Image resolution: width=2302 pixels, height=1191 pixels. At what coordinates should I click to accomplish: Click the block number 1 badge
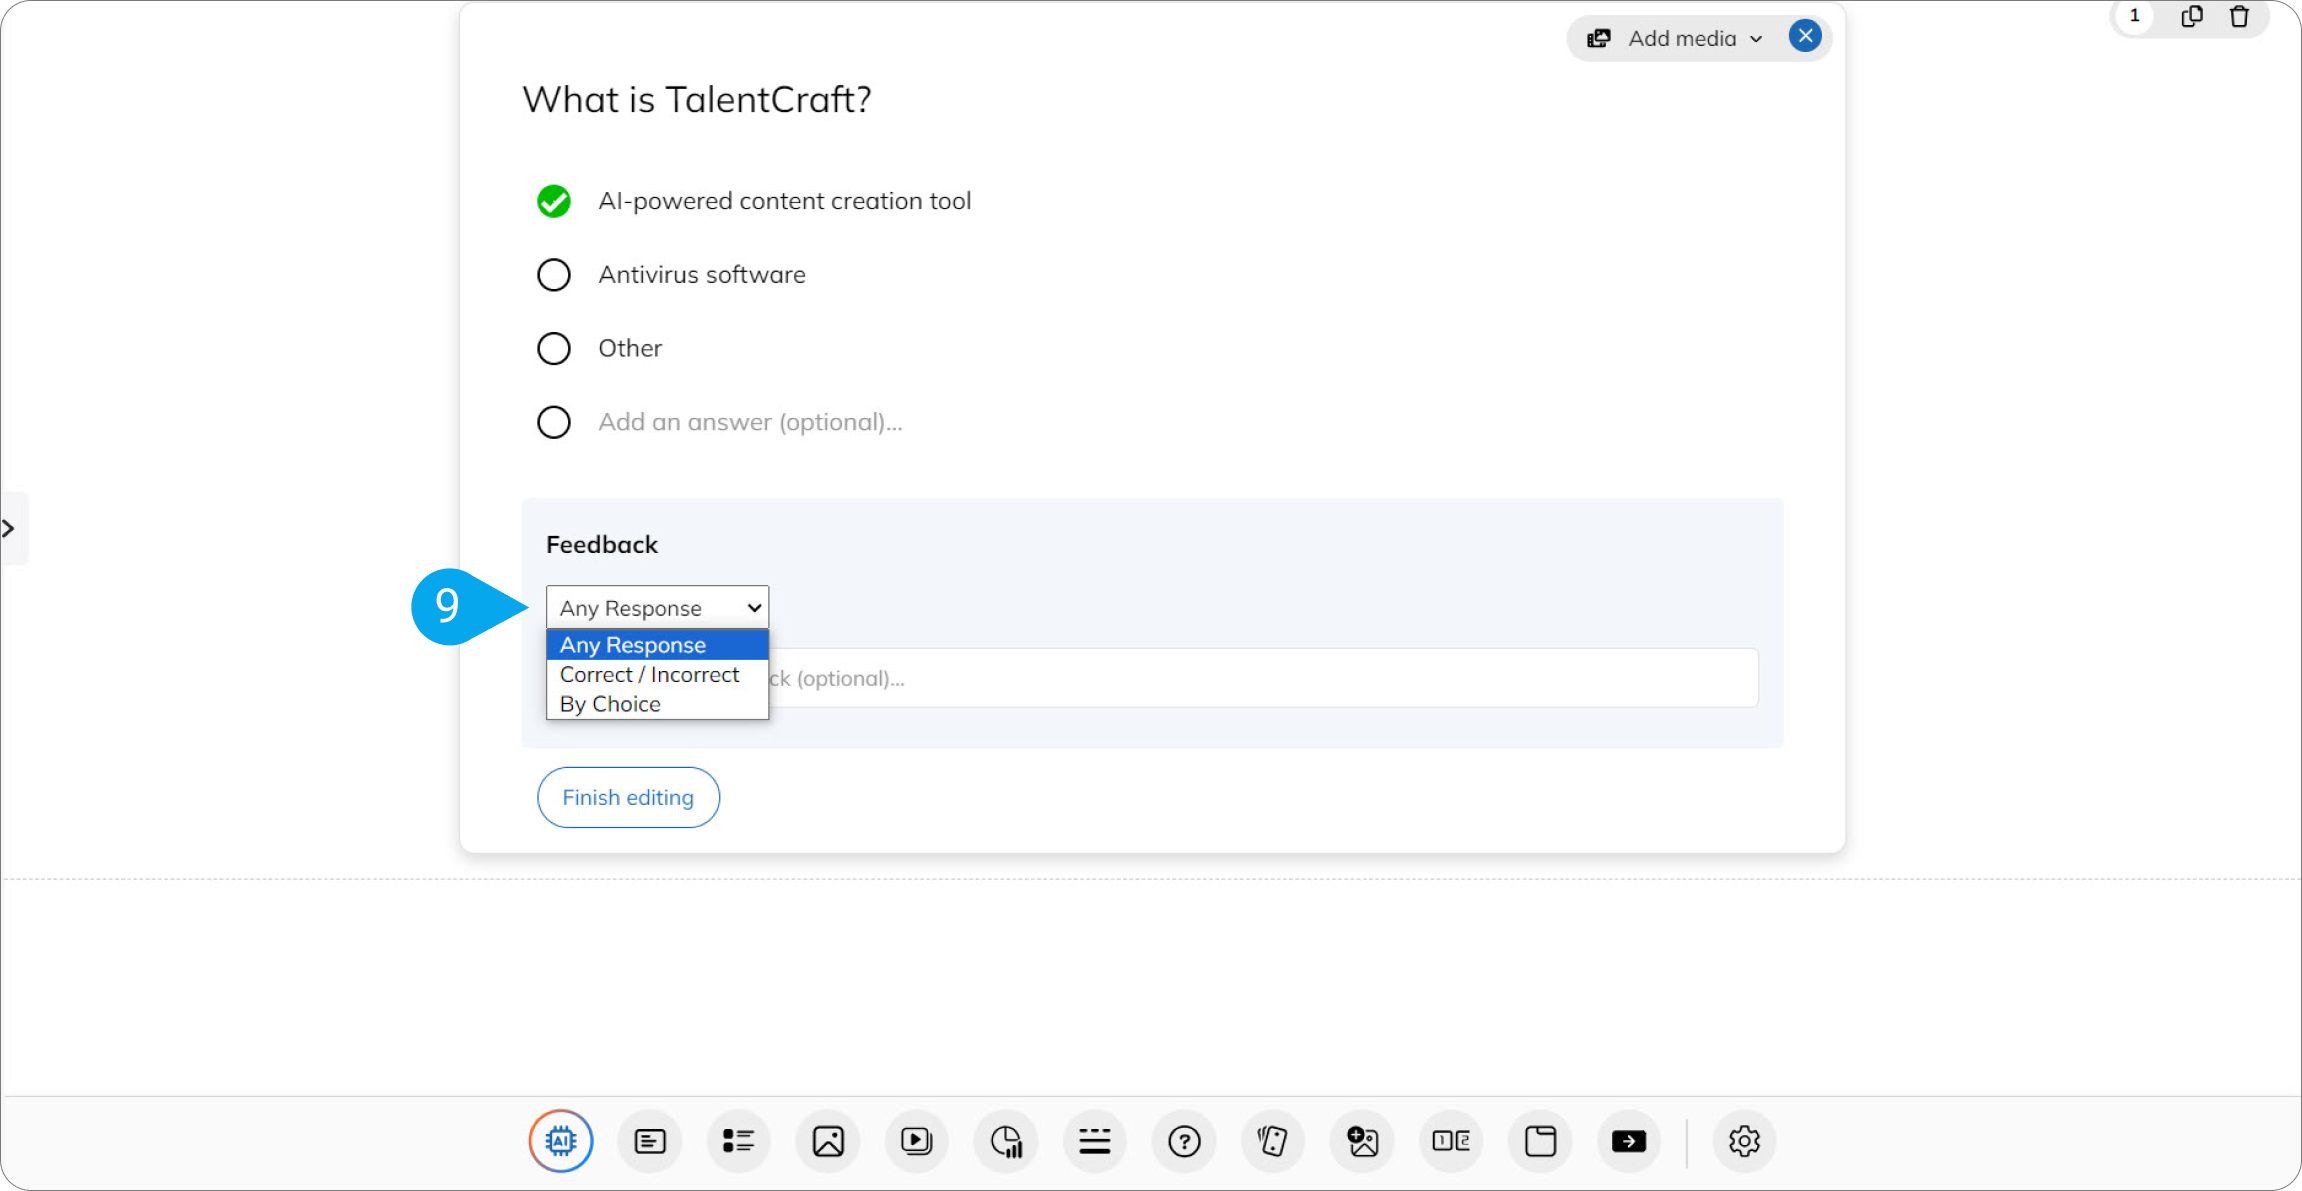tap(2134, 16)
